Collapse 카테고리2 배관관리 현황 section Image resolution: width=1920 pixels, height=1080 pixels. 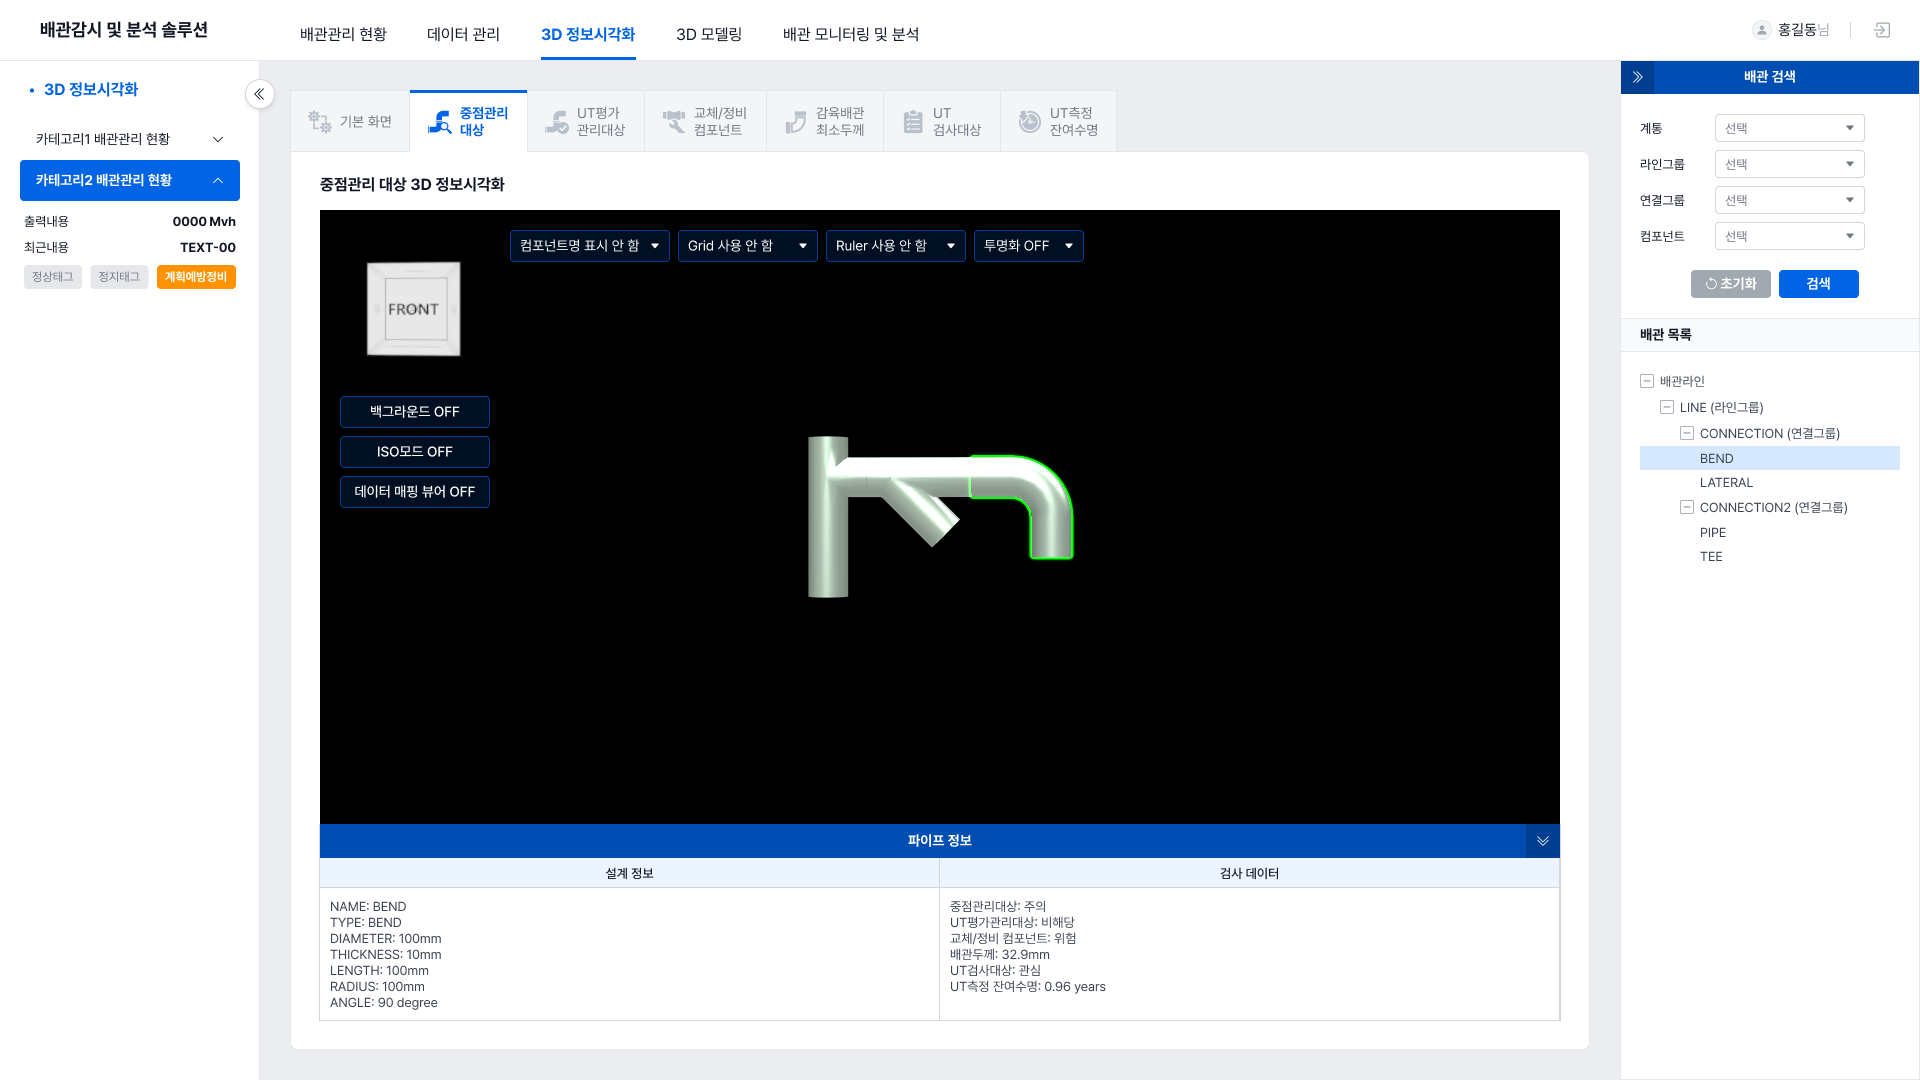click(x=130, y=181)
